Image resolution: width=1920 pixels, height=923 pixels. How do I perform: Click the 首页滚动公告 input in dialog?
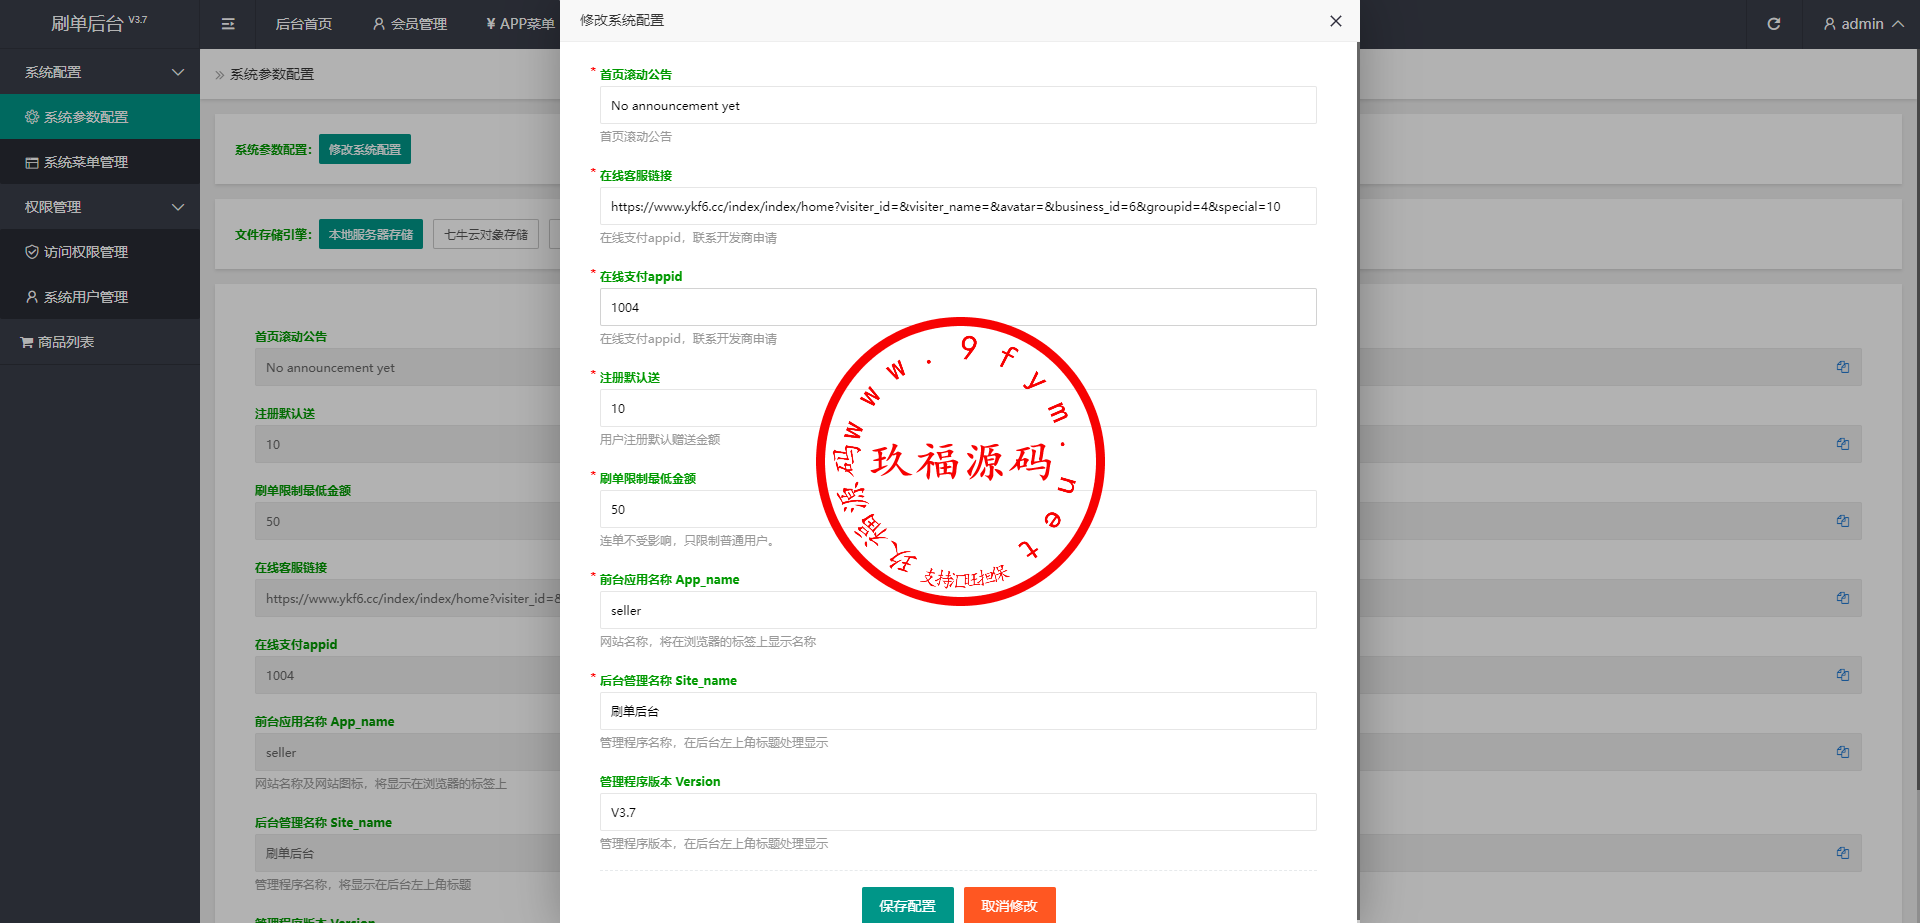tap(958, 105)
